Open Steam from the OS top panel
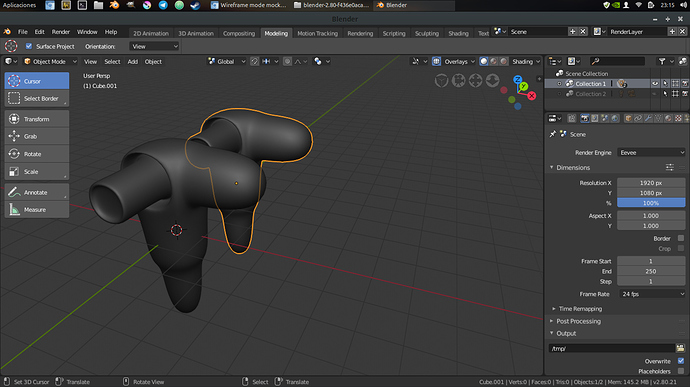 click(x=195, y=5)
